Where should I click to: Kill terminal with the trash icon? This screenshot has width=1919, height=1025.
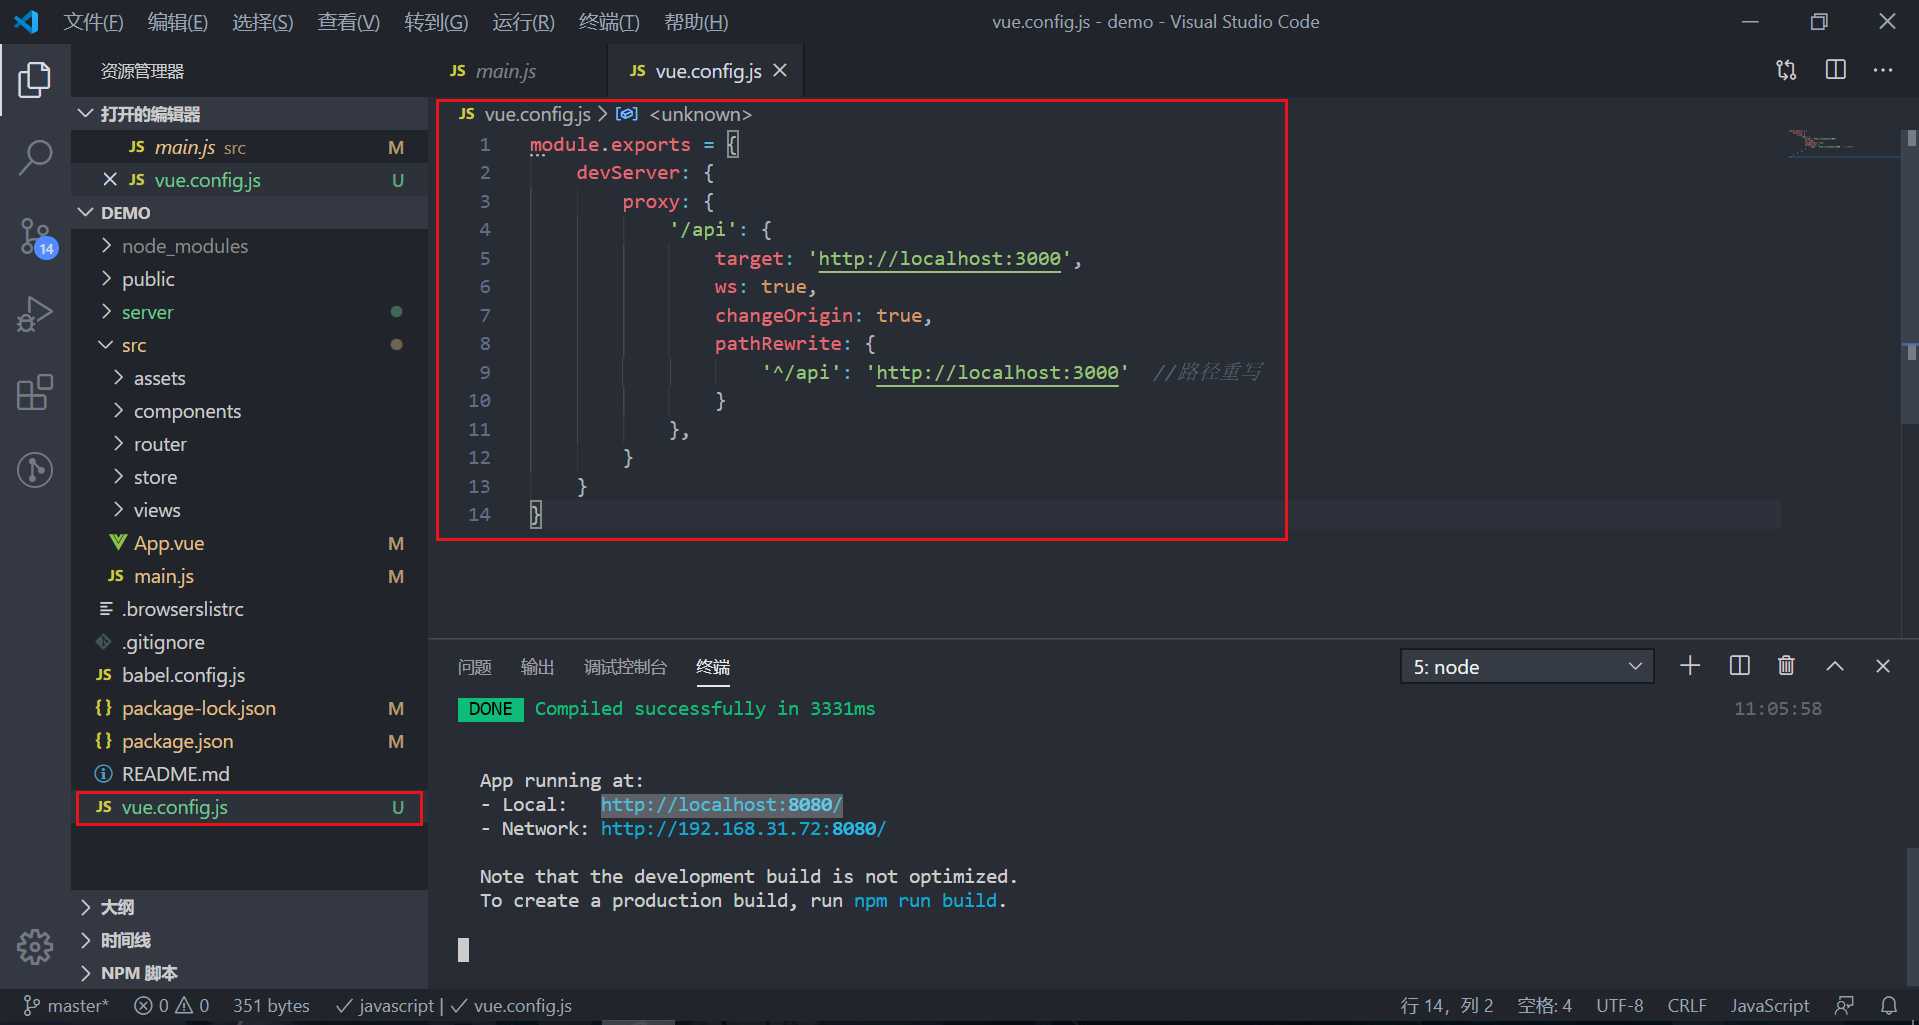(x=1786, y=666)
